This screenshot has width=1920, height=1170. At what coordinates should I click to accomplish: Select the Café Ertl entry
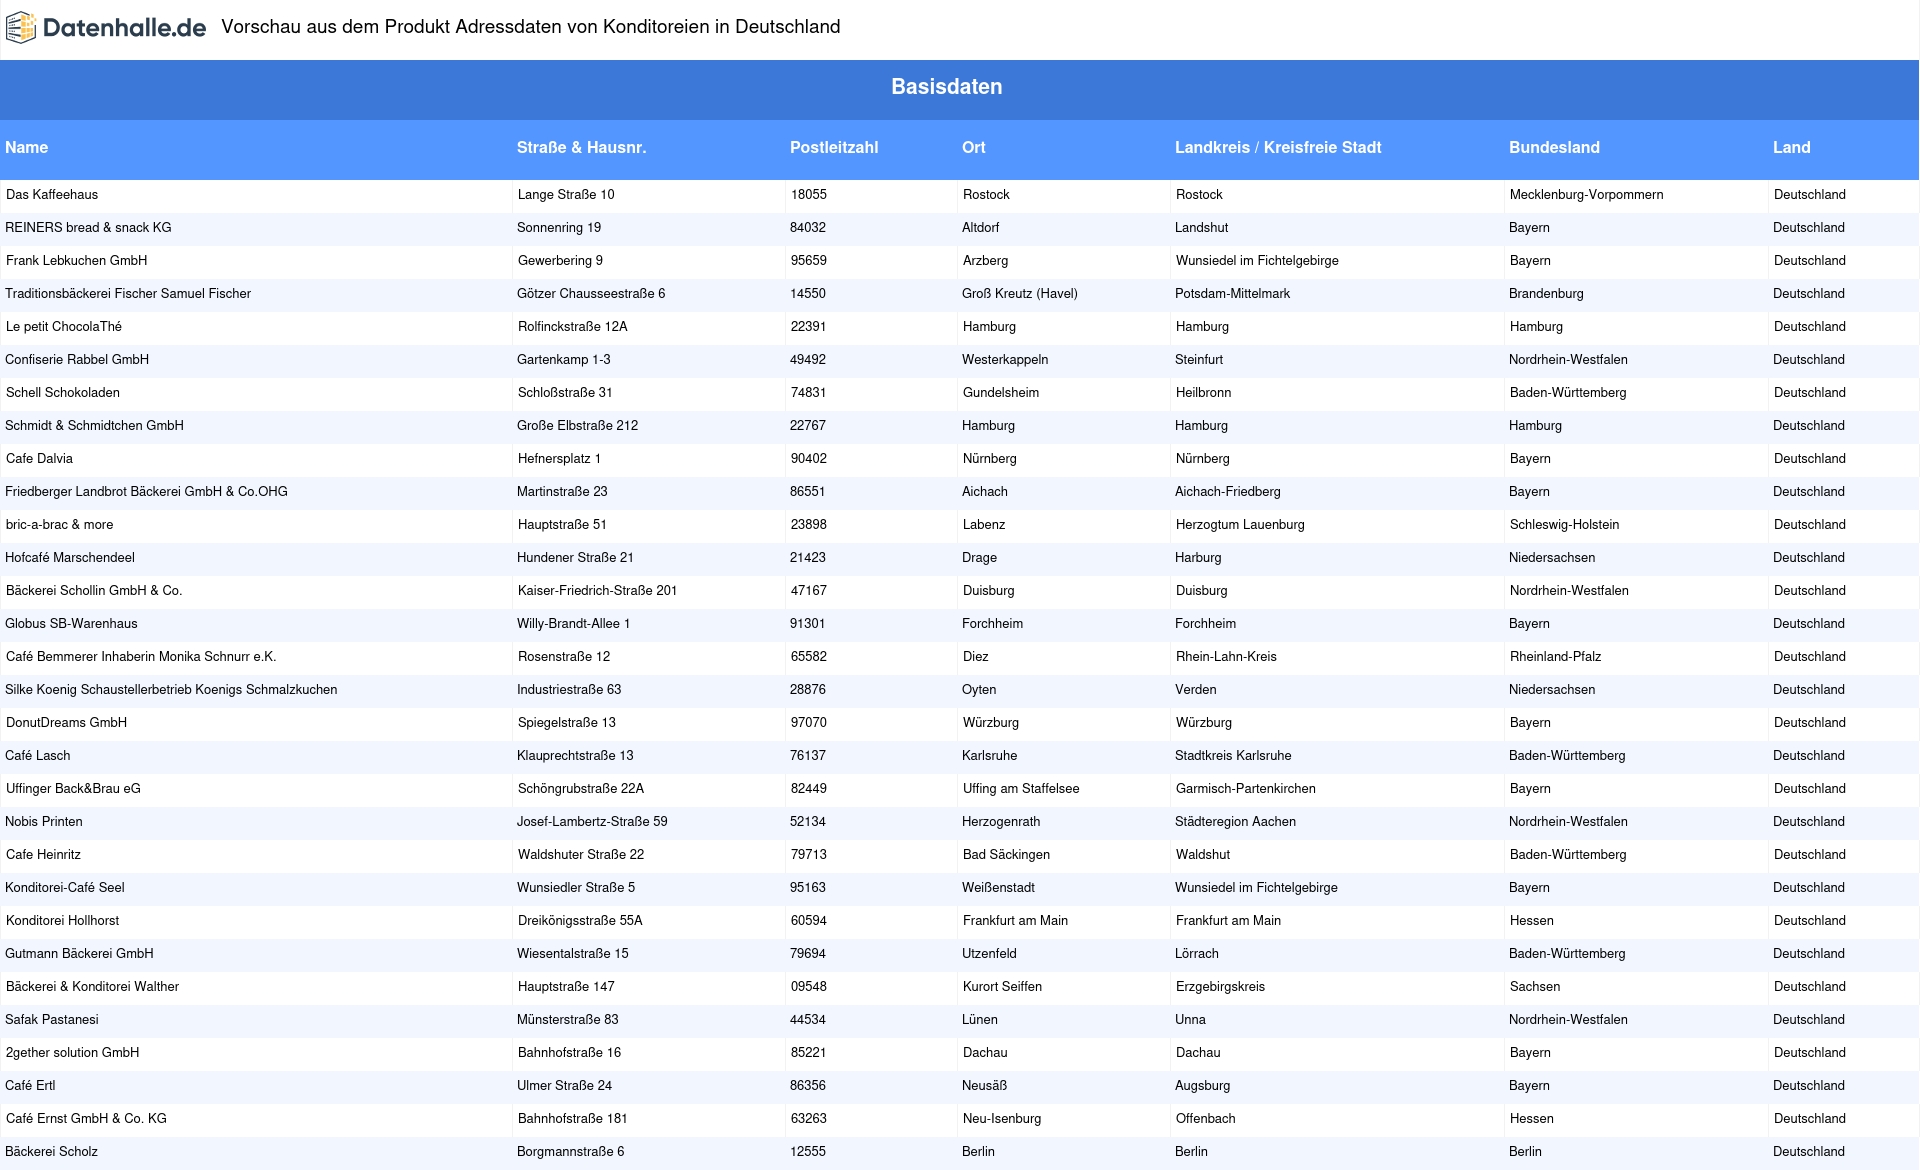30,1086
